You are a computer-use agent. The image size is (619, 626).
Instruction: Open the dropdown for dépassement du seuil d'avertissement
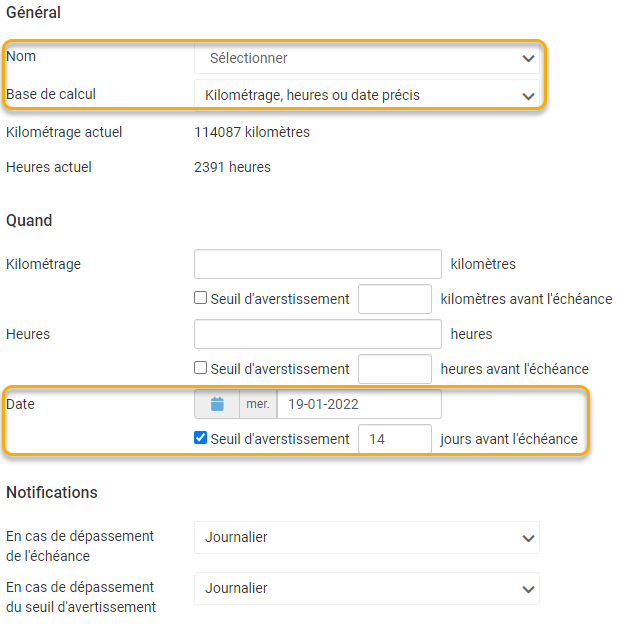[366, 588]
